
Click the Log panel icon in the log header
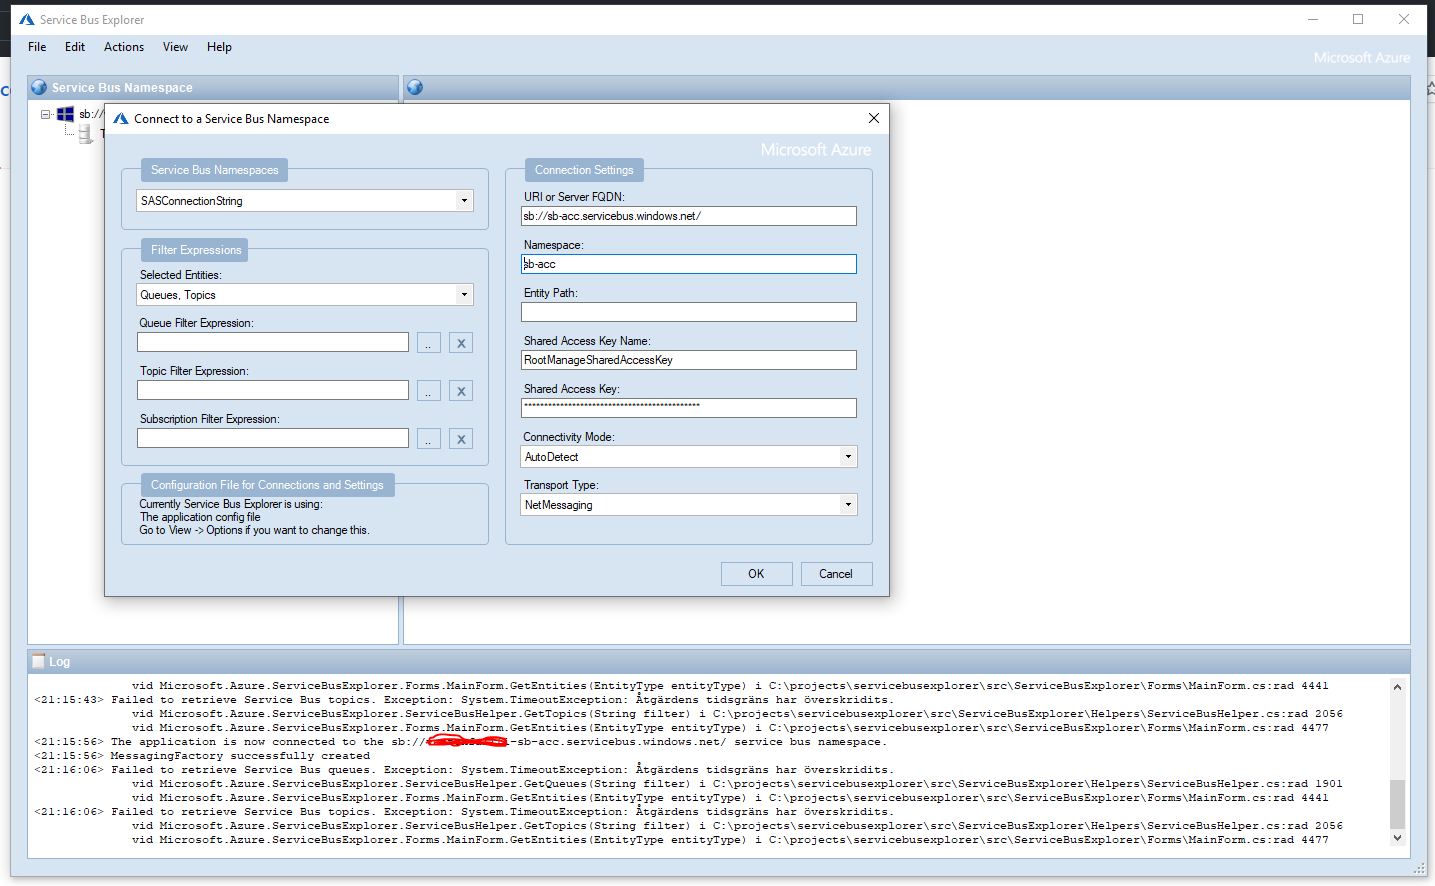(x=38, y=661)
